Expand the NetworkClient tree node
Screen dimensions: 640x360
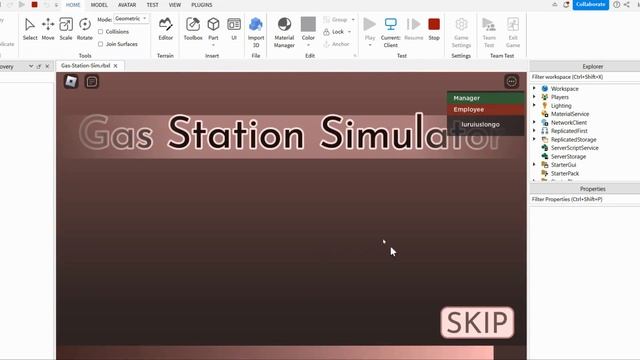point(534,122)
